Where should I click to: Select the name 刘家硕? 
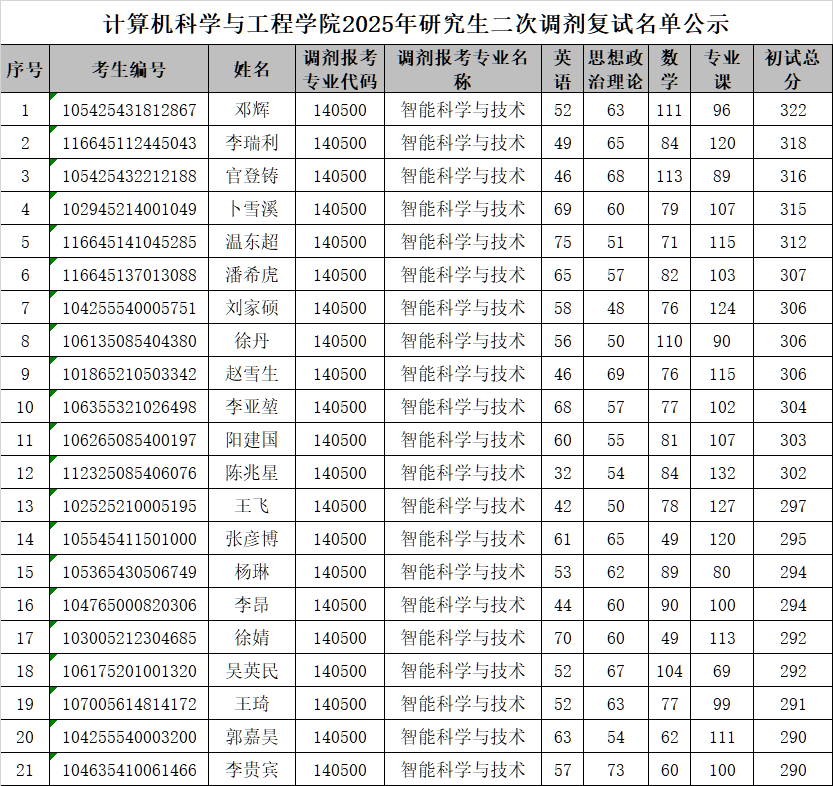(x=250, y=305)
